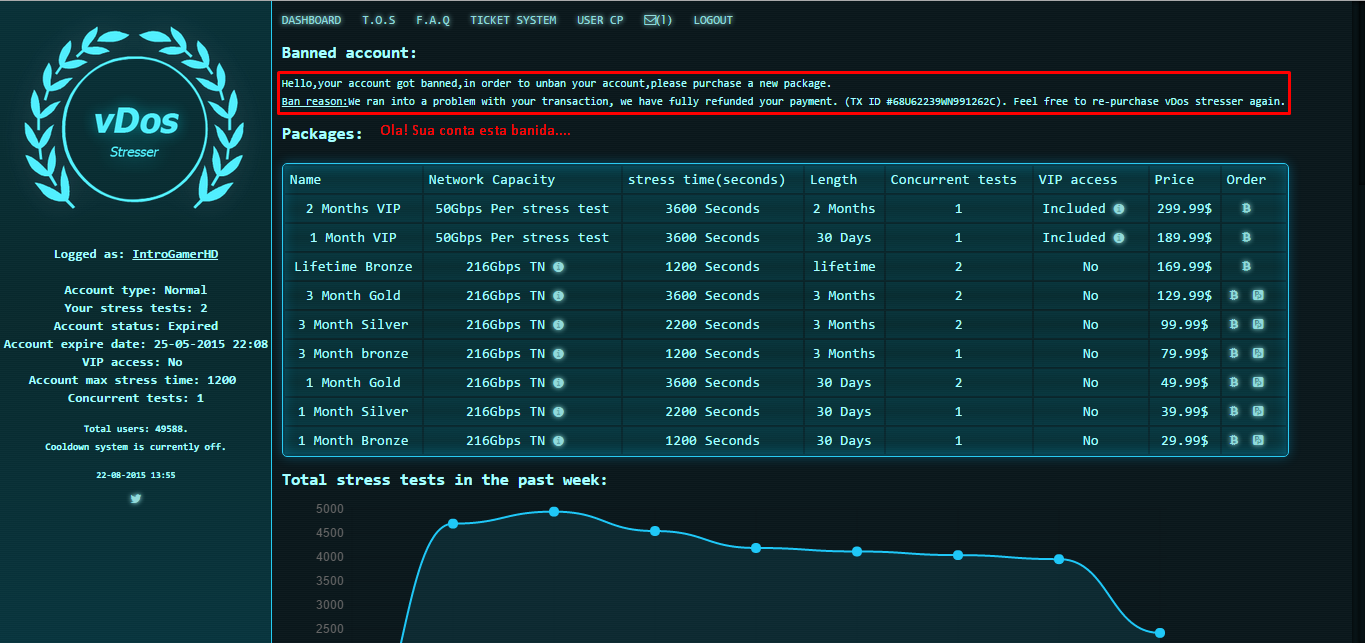This screenshot has width=1365, height=643.
Task: Open TICKET SYSTEM menu item
Action: 513,20
